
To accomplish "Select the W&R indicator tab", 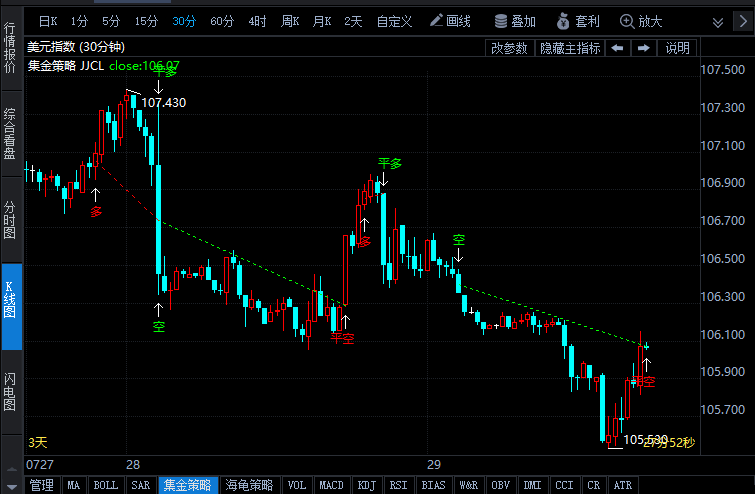I will coord(469,485).
